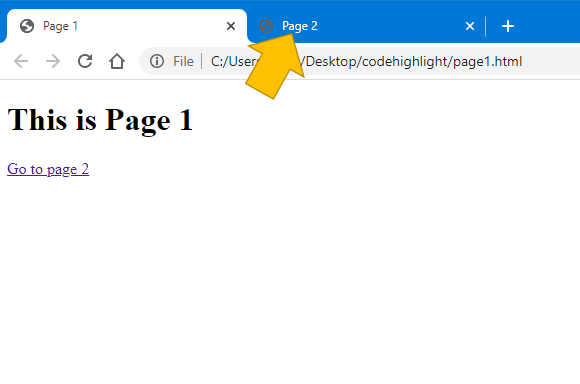Follow the 'Go to page 2' link
The height and width of the screenshot is (384, 580).
48,169
